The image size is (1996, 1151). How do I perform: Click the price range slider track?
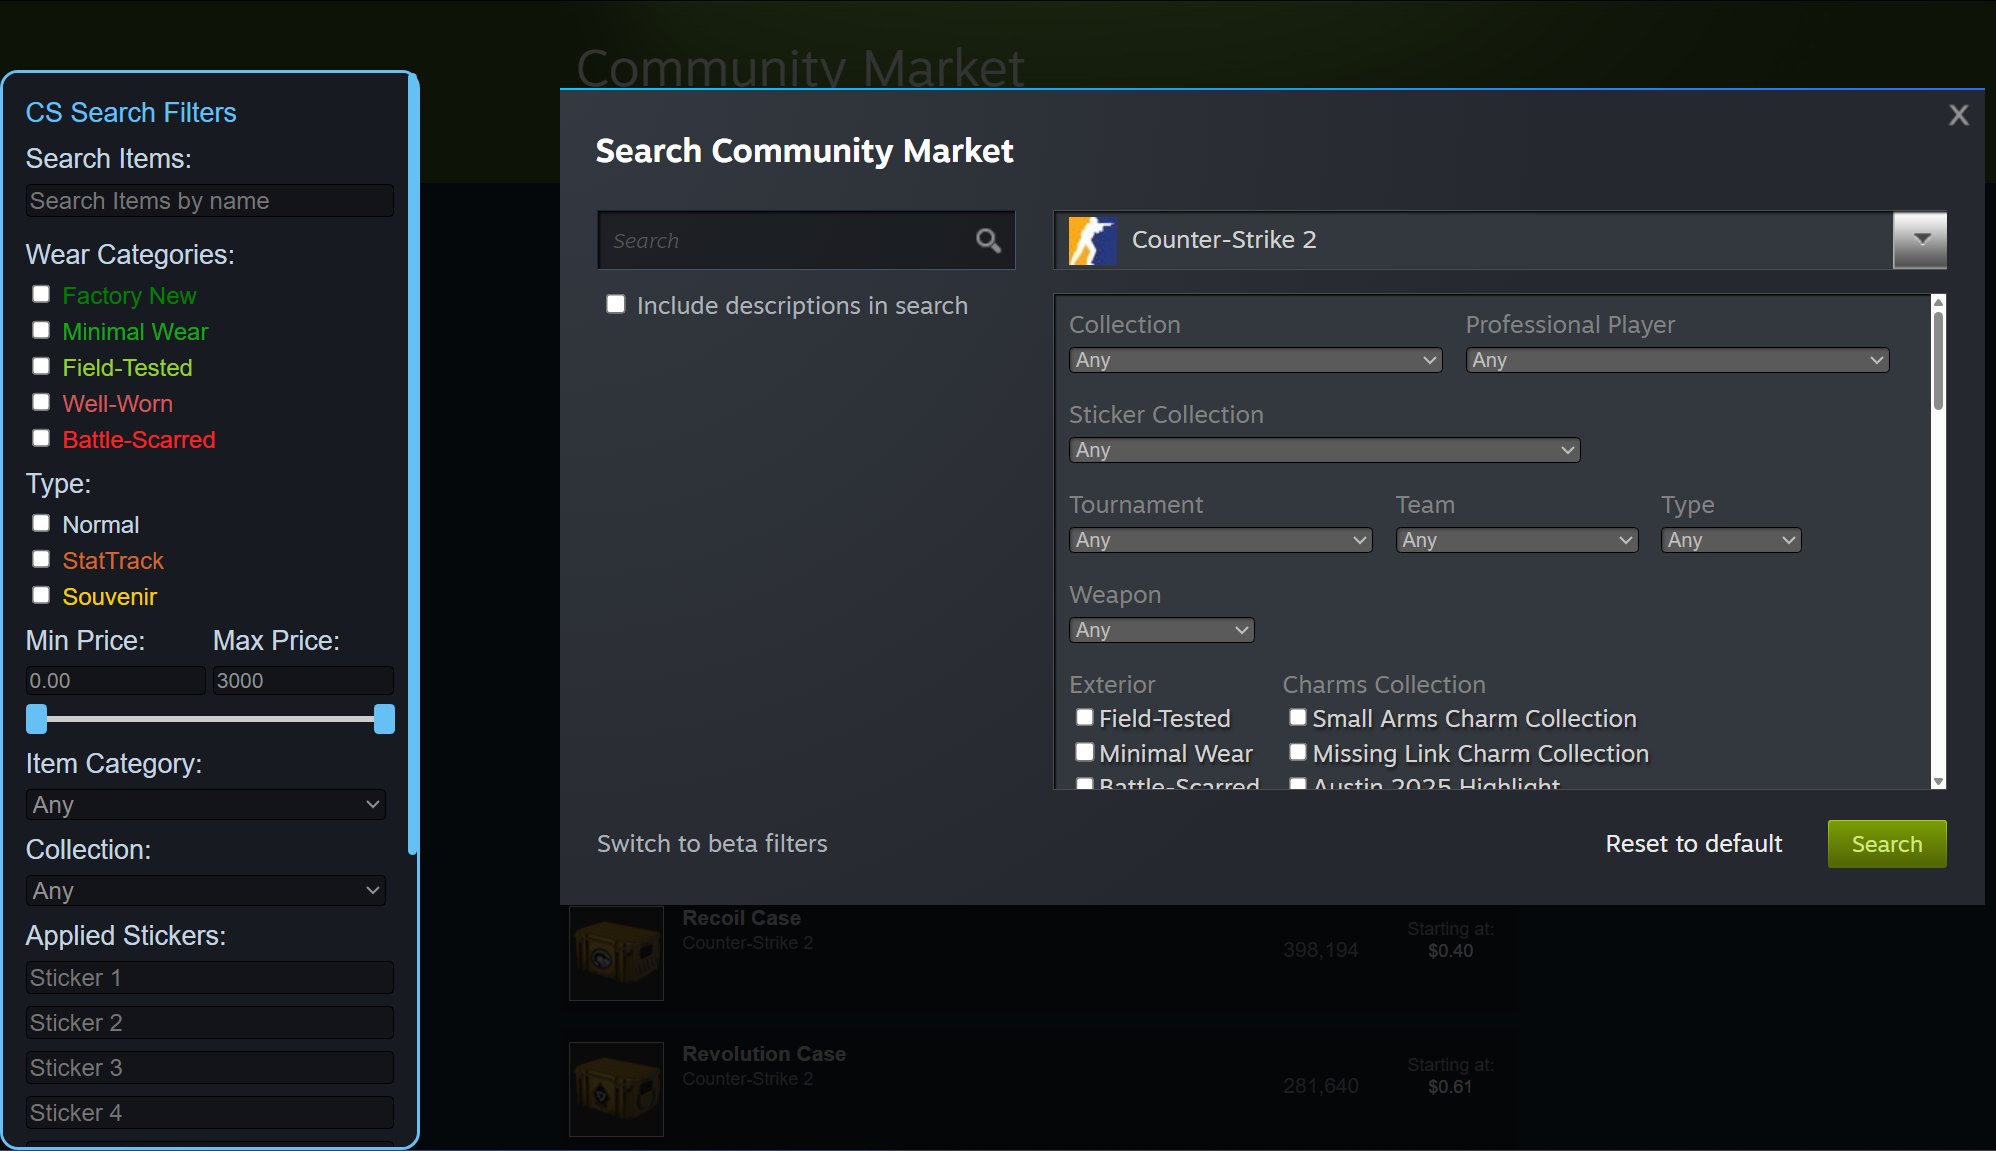[x=210, y=719]
